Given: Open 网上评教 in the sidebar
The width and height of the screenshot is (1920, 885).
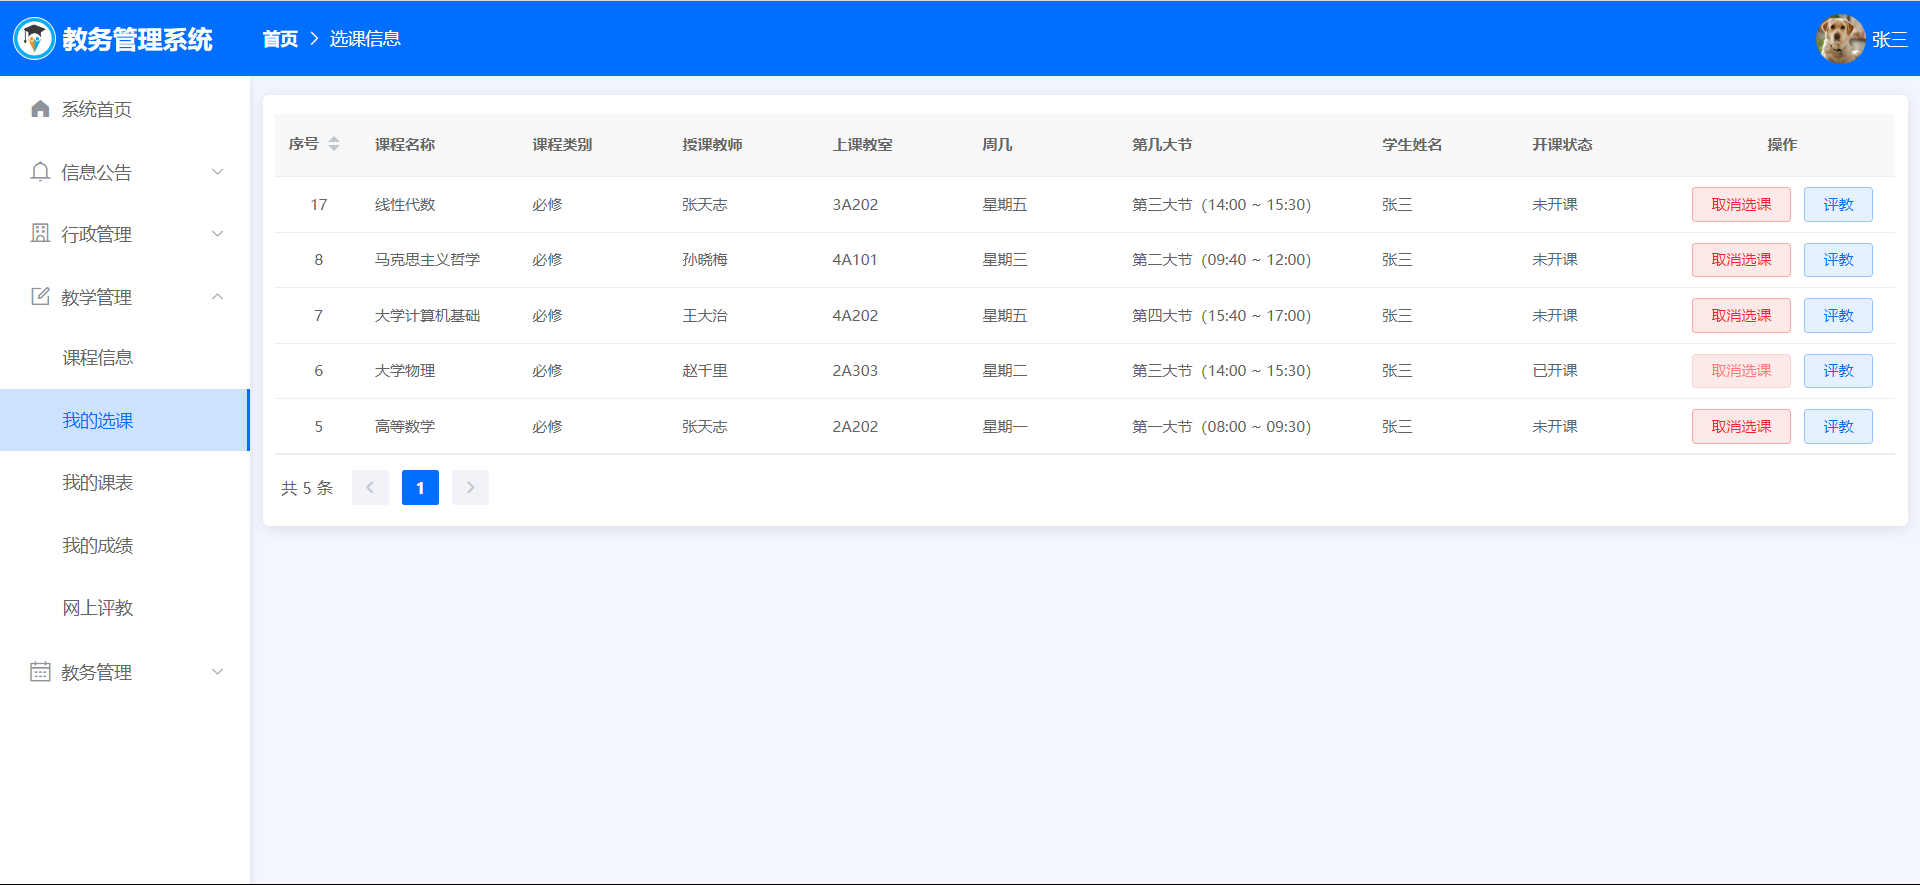Looking at the screenshot, I should (x=125, y=608).
